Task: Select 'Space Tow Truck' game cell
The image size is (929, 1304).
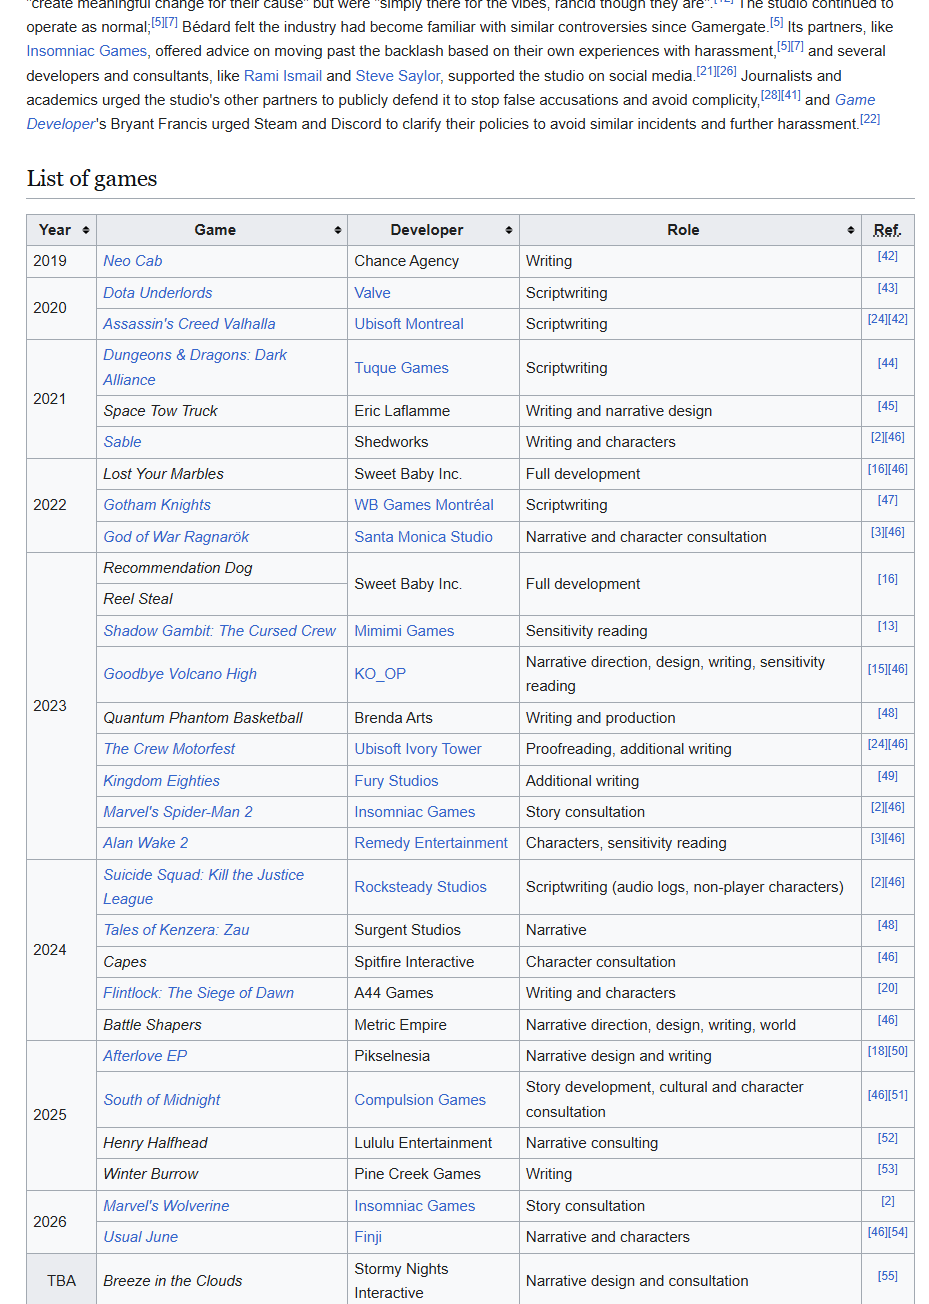Action: pos(222,411)
